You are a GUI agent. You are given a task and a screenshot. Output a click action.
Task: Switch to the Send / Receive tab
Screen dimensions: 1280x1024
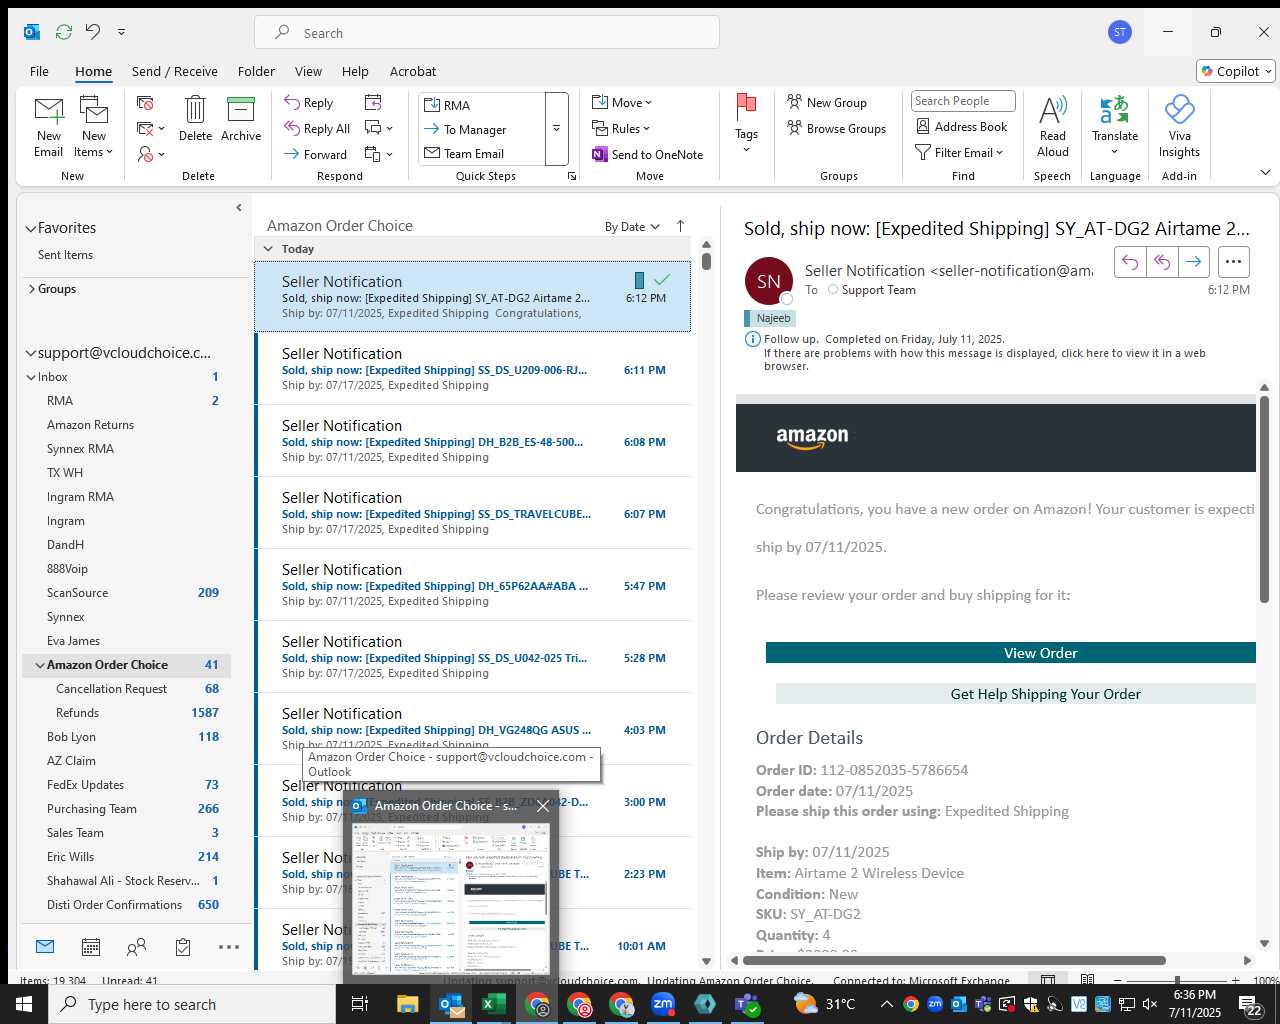tap(175, 71)
